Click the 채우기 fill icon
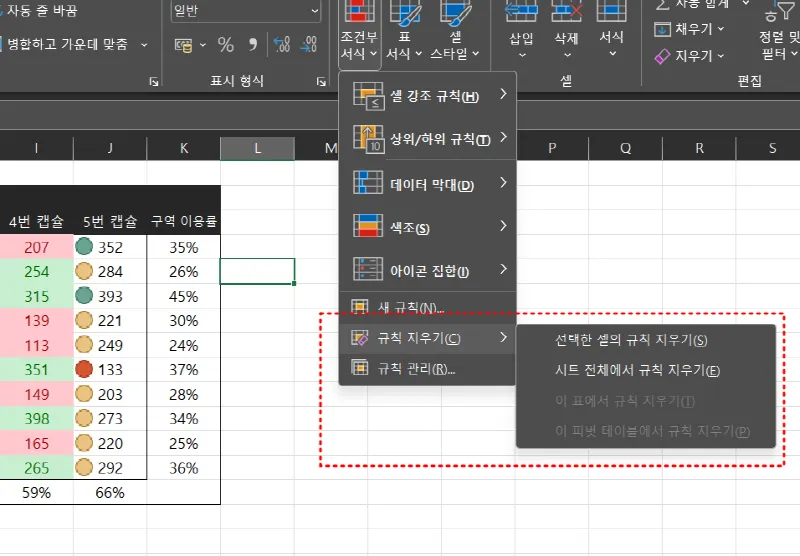Viewport: 800px width, 556px height. pos(662,29)
